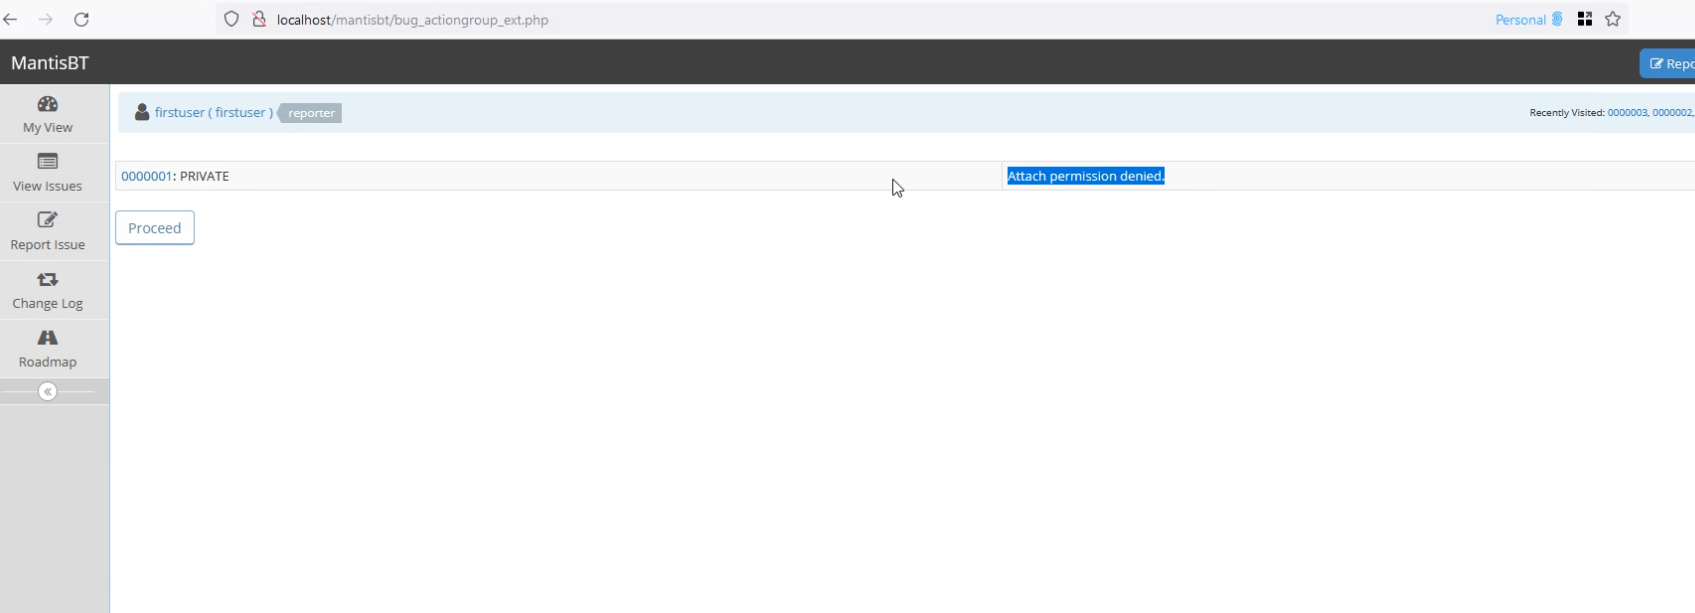Select Report Issue sidebar icon
The image size is (1695, 613).
click(47, 220)
